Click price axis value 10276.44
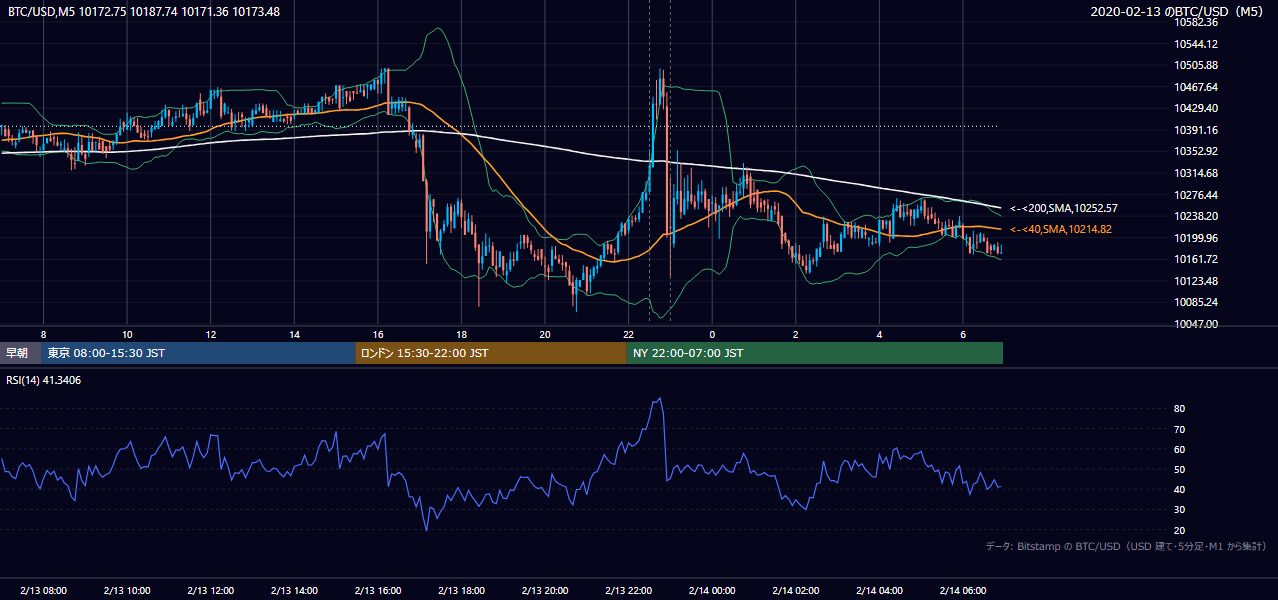The width and height of the screenshot is (1278, 600). pyautogui.click(x=1197, y=195)
